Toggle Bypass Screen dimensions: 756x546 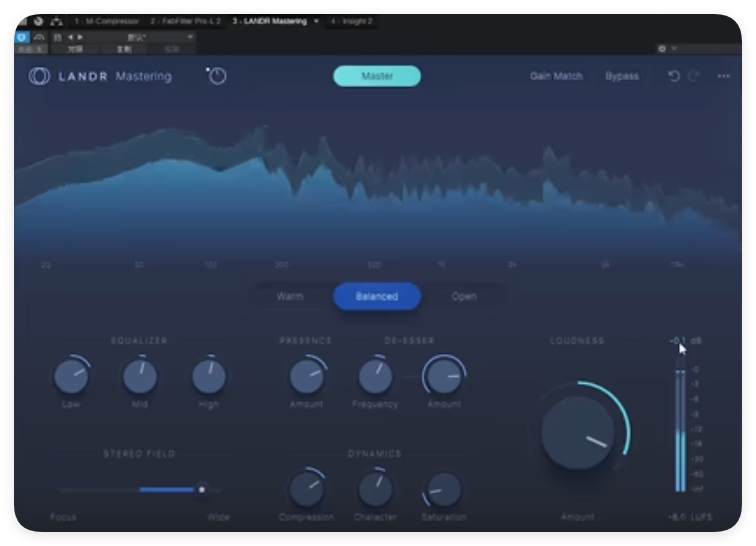coord(622,76)
